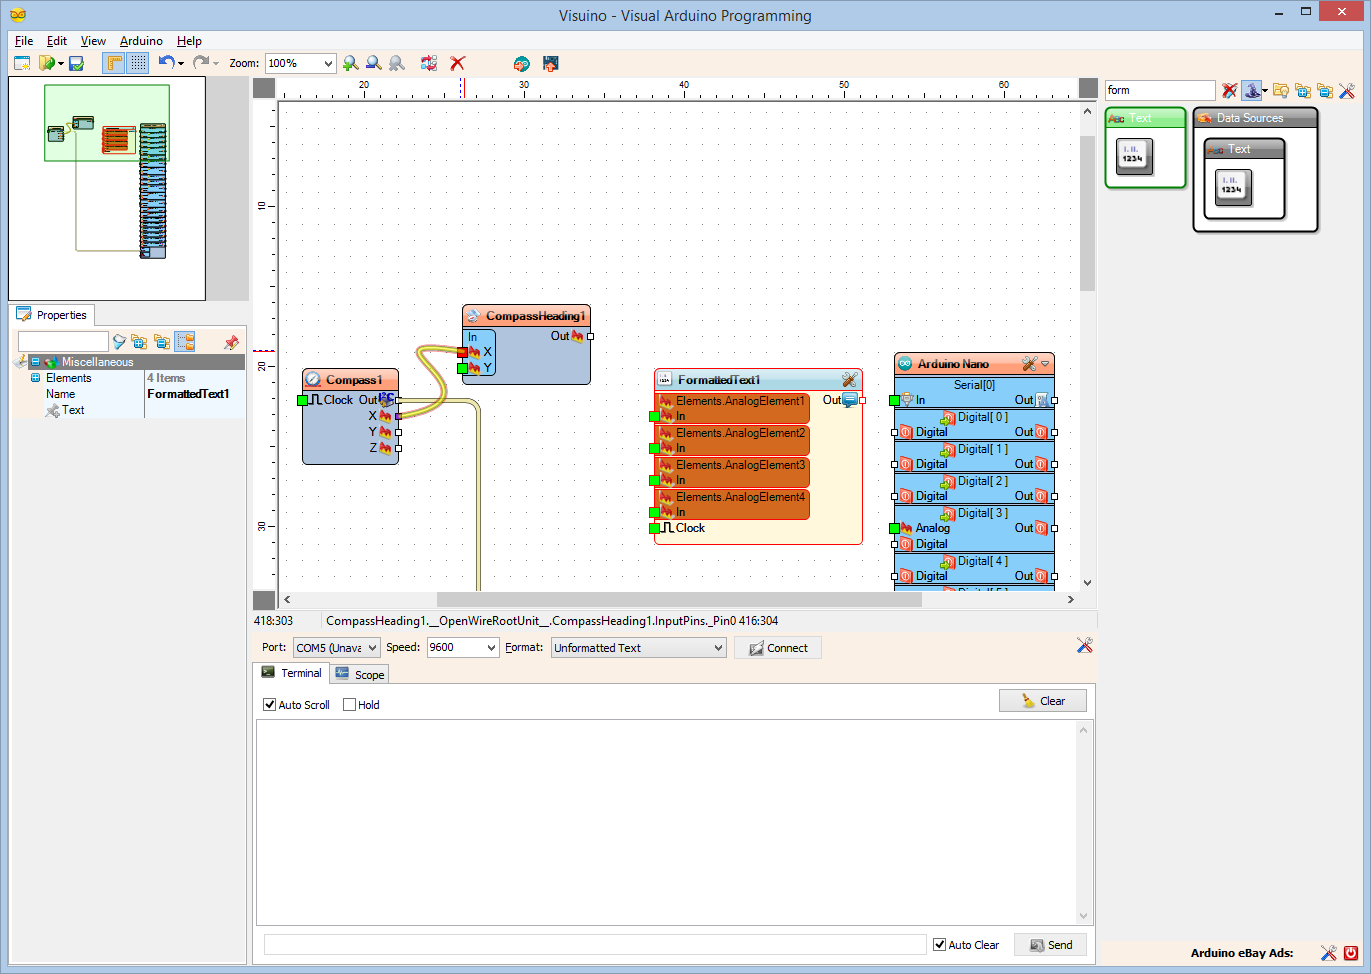
Task: Open the View menu
Action: pyautogui.click(x=93, y=41)
